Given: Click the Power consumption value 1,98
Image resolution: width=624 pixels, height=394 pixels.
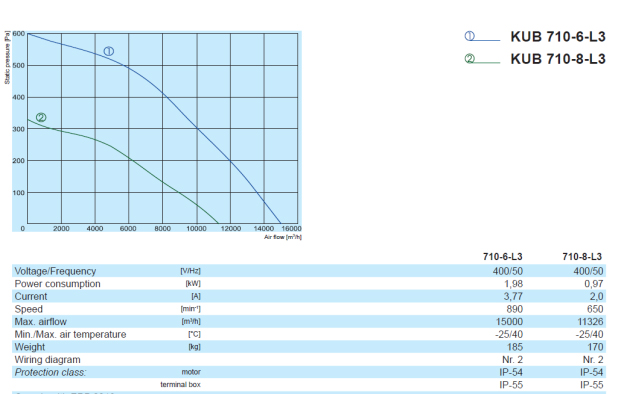Looking at the screenshot, I should click(513, 284).
